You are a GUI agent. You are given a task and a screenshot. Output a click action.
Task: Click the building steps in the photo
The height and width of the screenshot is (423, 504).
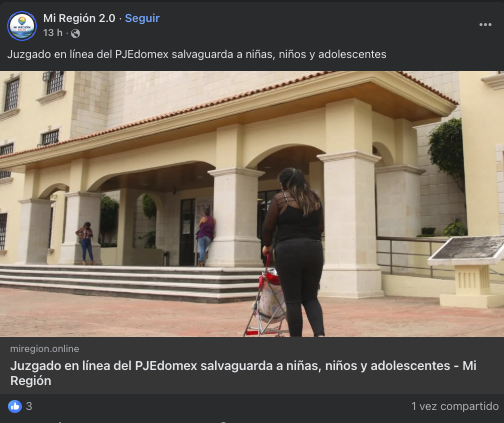click(130, 283)
